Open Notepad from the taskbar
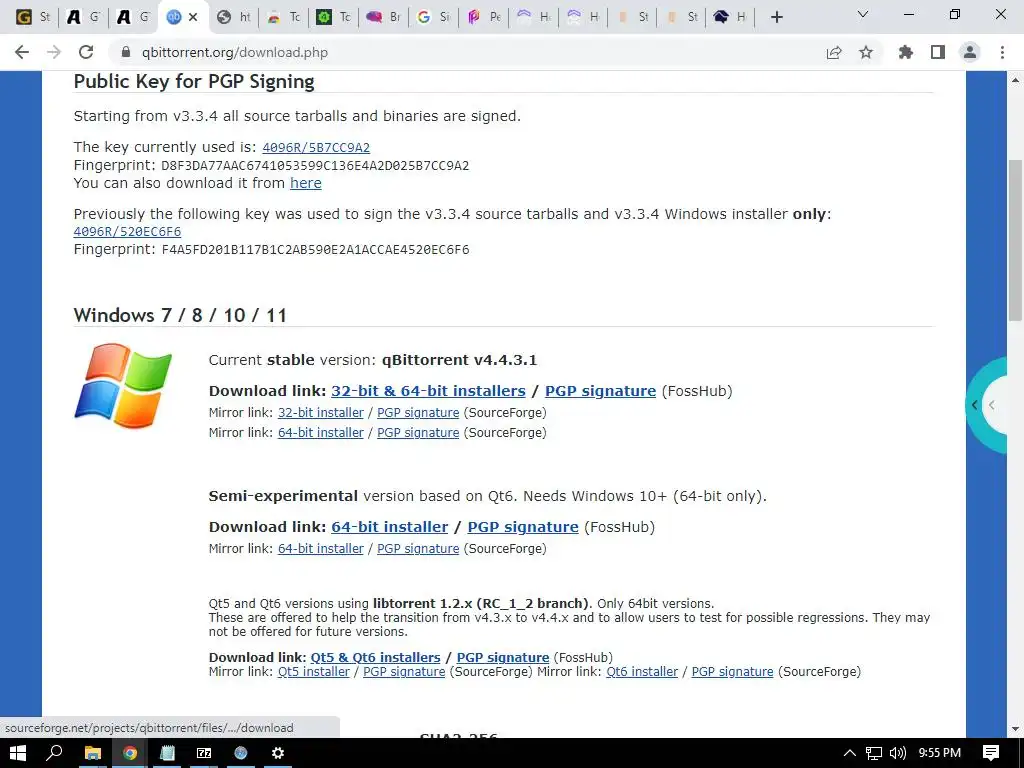 click(x=167, y=753)
